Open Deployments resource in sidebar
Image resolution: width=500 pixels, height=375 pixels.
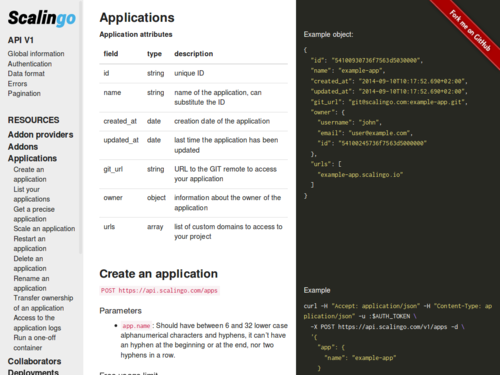click(33, 372)
